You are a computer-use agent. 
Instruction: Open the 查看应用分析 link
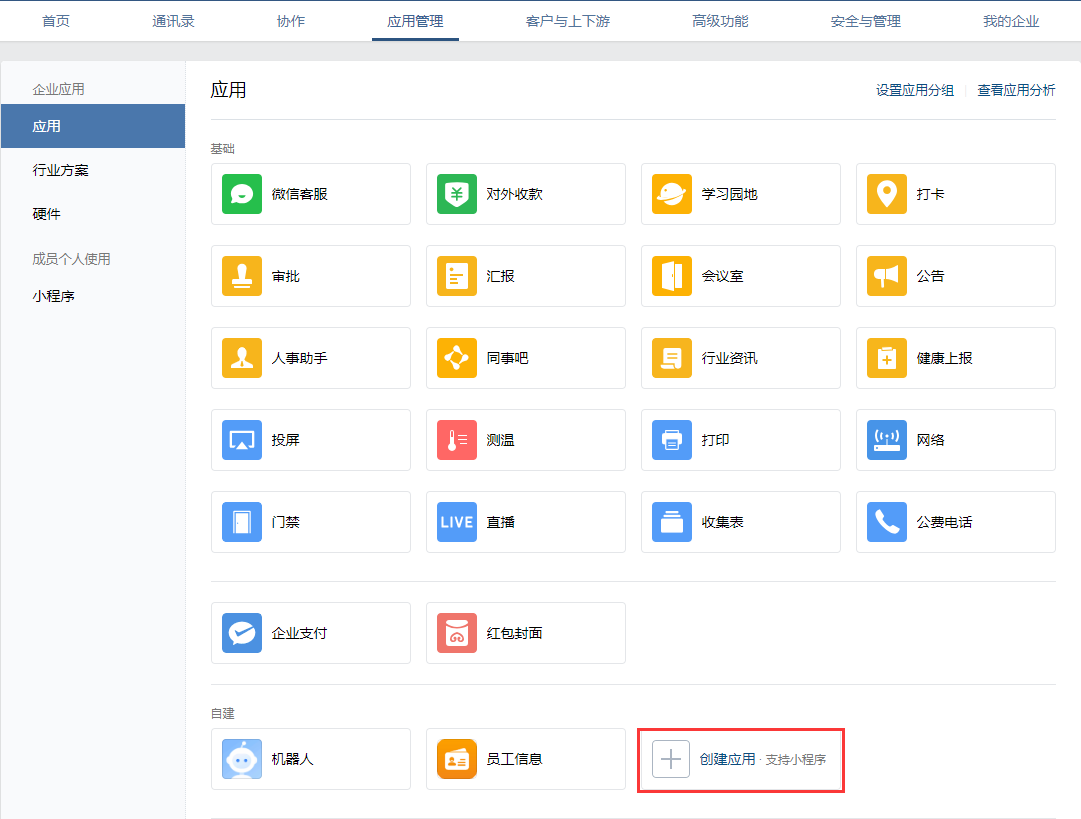tap(1016, 90)
